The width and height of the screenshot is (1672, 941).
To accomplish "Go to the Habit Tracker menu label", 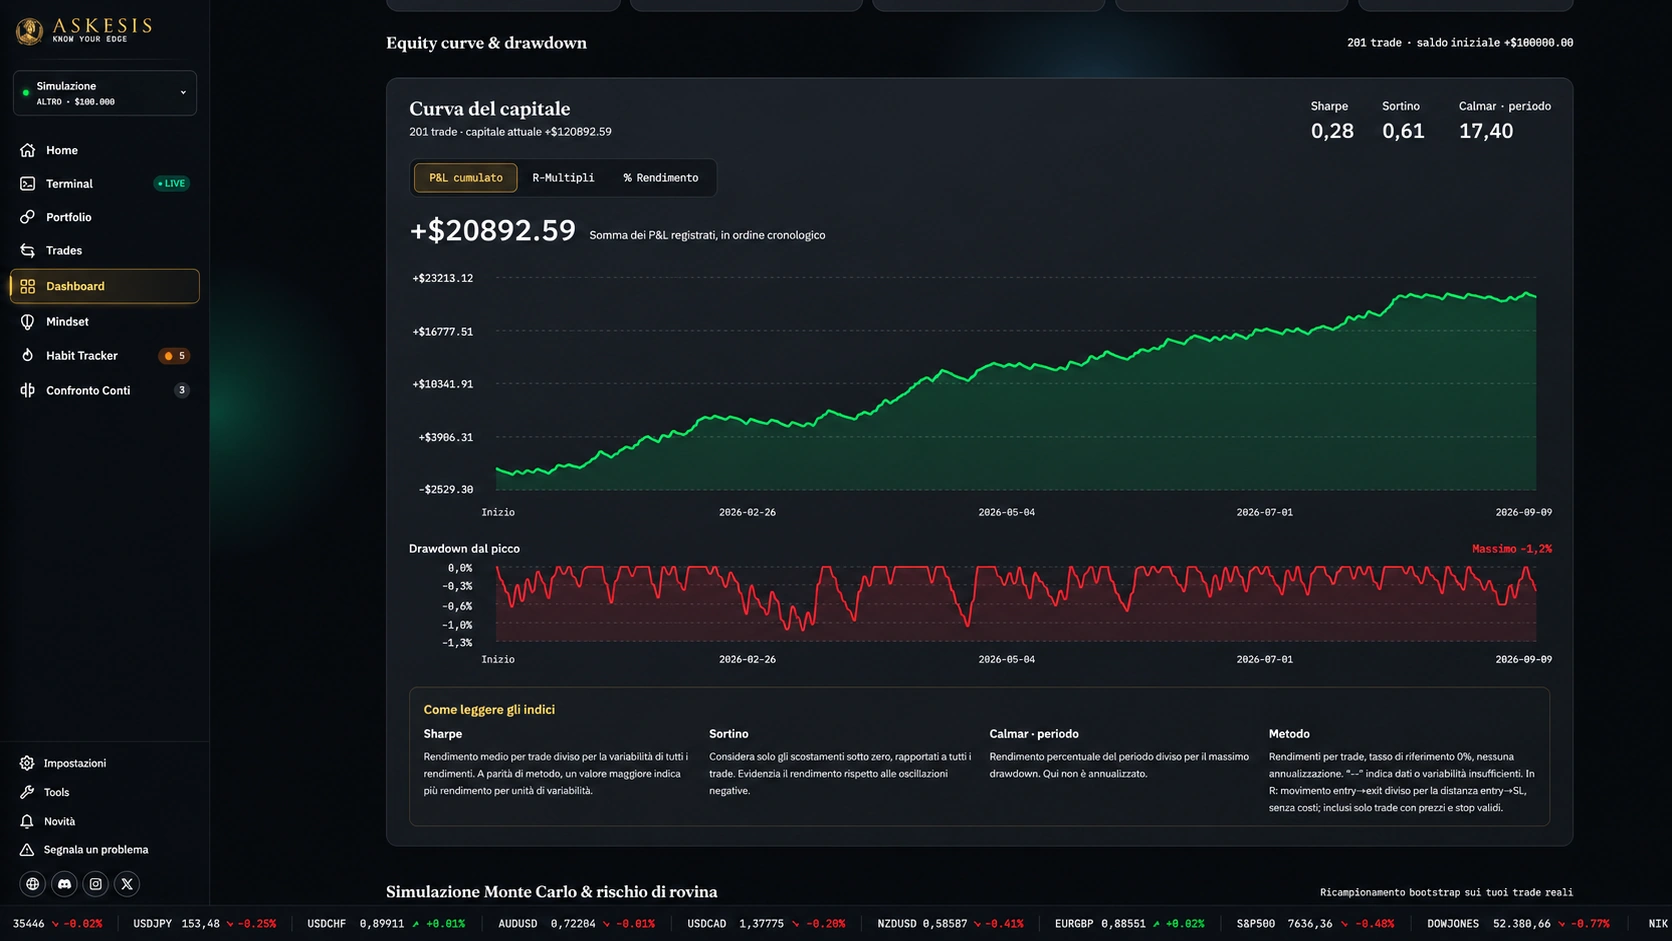I will pos(82,356).
